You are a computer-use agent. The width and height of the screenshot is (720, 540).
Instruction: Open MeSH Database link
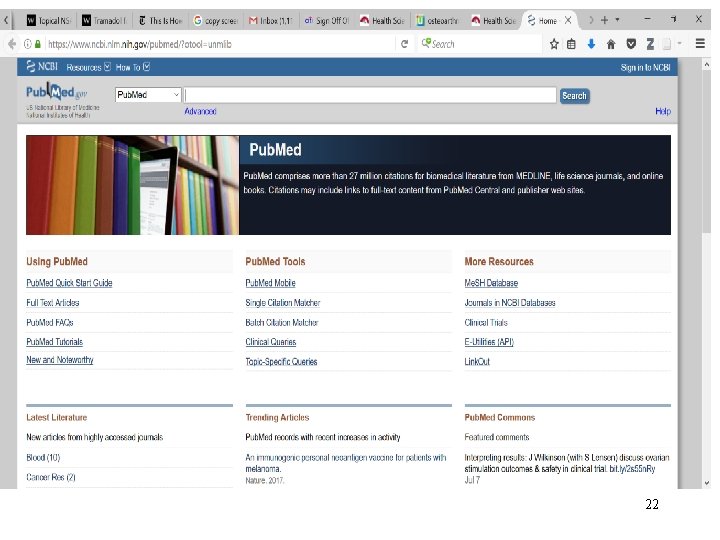tap(491, 283)
